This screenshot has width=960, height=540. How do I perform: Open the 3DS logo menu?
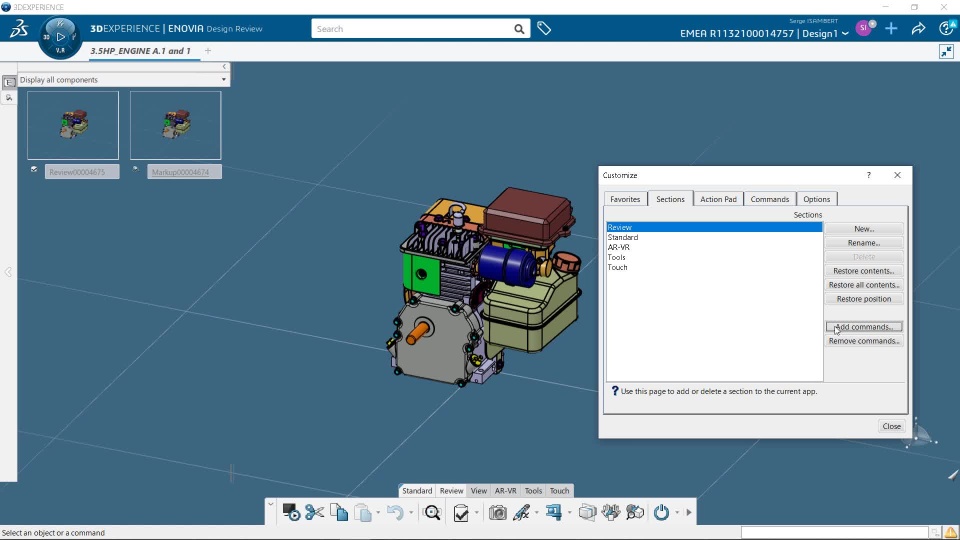click(x=19, y=29)
